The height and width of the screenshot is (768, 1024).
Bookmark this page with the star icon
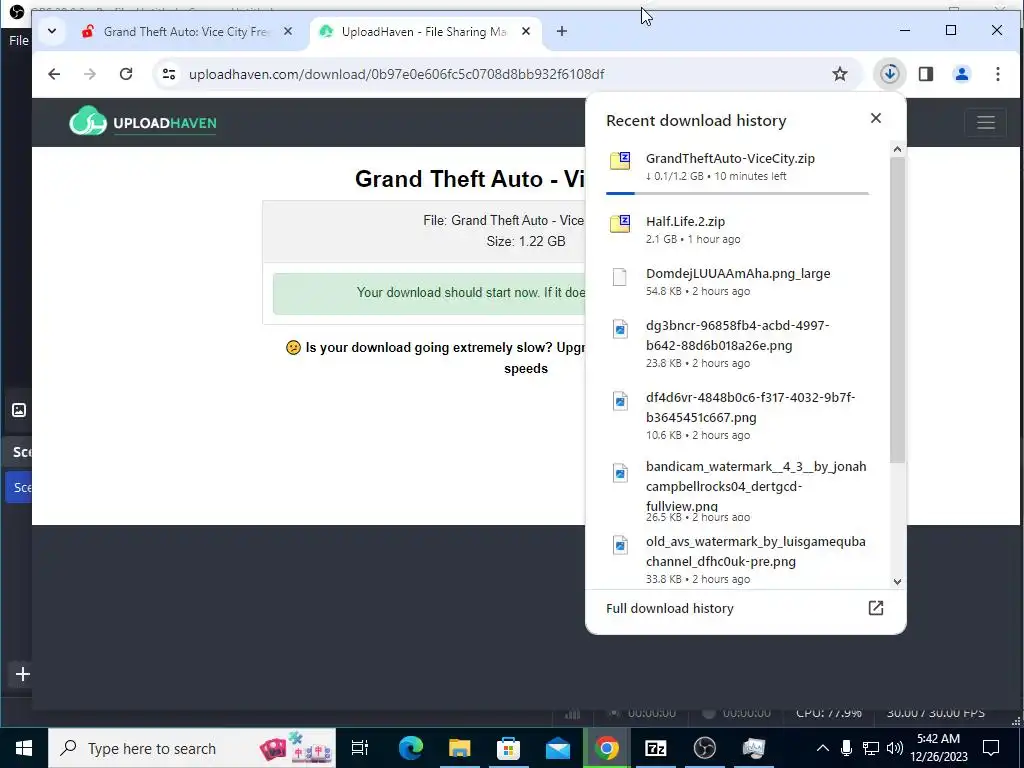(840, 74)
